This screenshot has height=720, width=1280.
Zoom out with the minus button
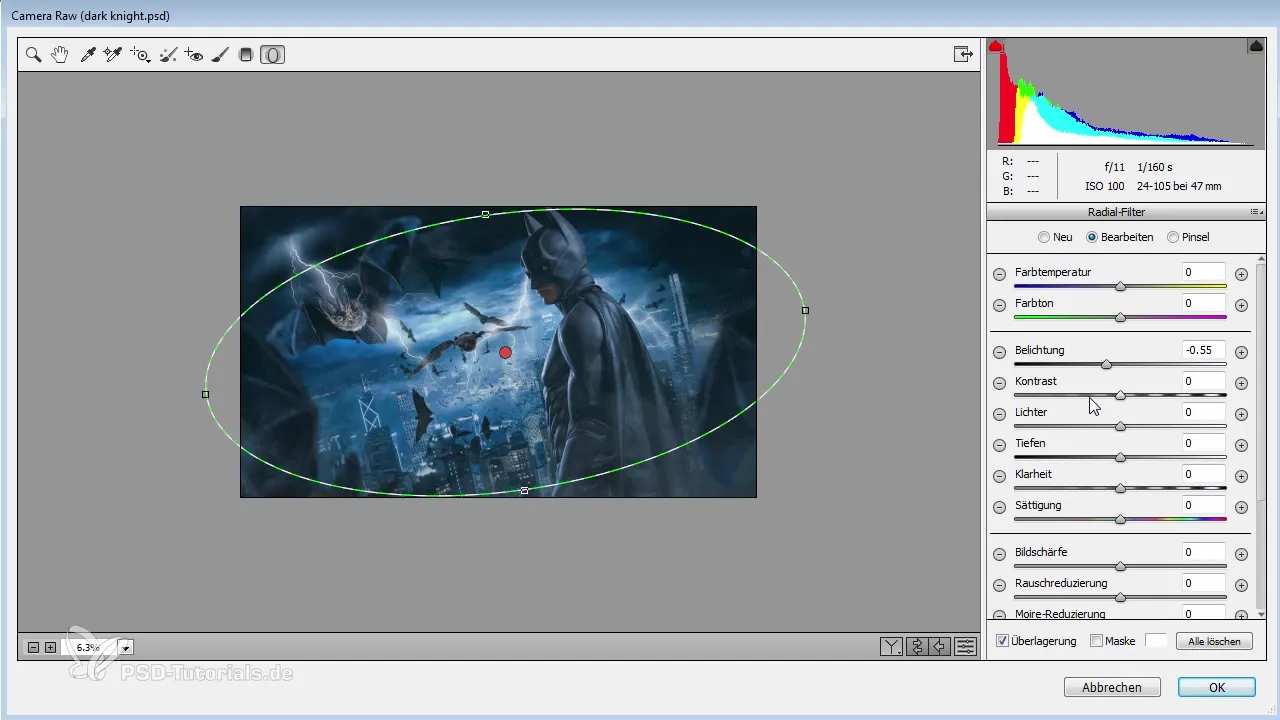[x=33, y=647]
